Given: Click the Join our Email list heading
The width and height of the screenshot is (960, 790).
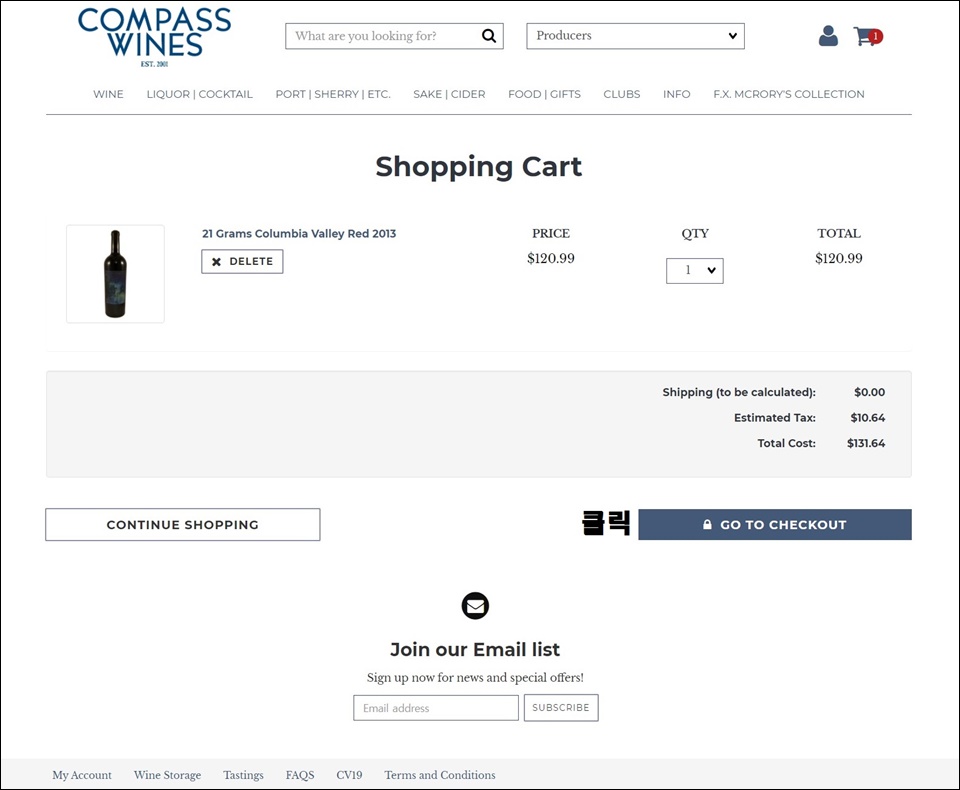Looking at the screenshot, I should pyautogui.click(x=475, y=649).
